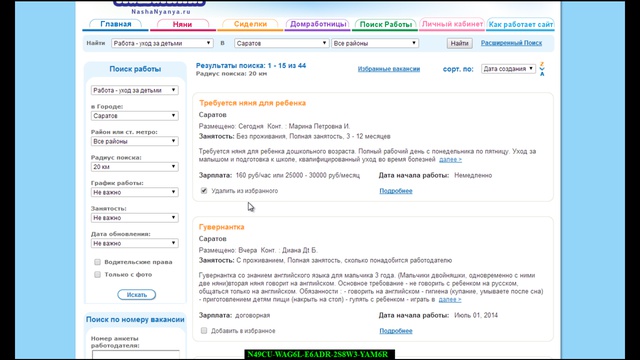Open Расширенный Поиск link

[511, 43]
